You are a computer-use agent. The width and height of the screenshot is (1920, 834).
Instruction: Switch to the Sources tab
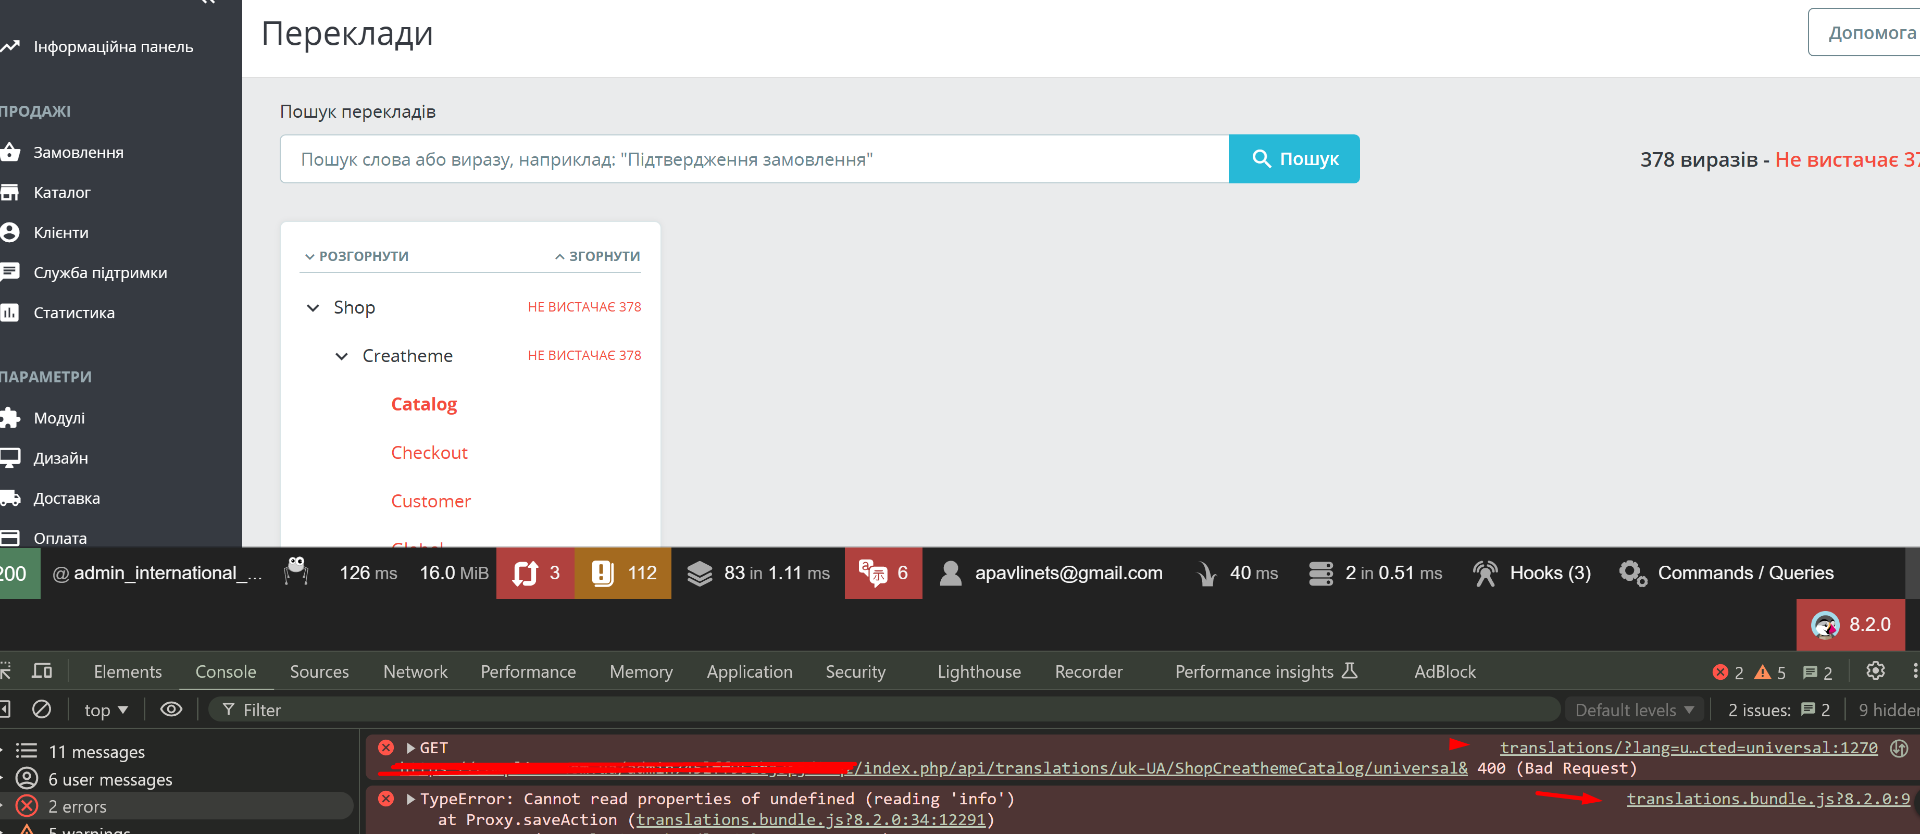point(320,672)
